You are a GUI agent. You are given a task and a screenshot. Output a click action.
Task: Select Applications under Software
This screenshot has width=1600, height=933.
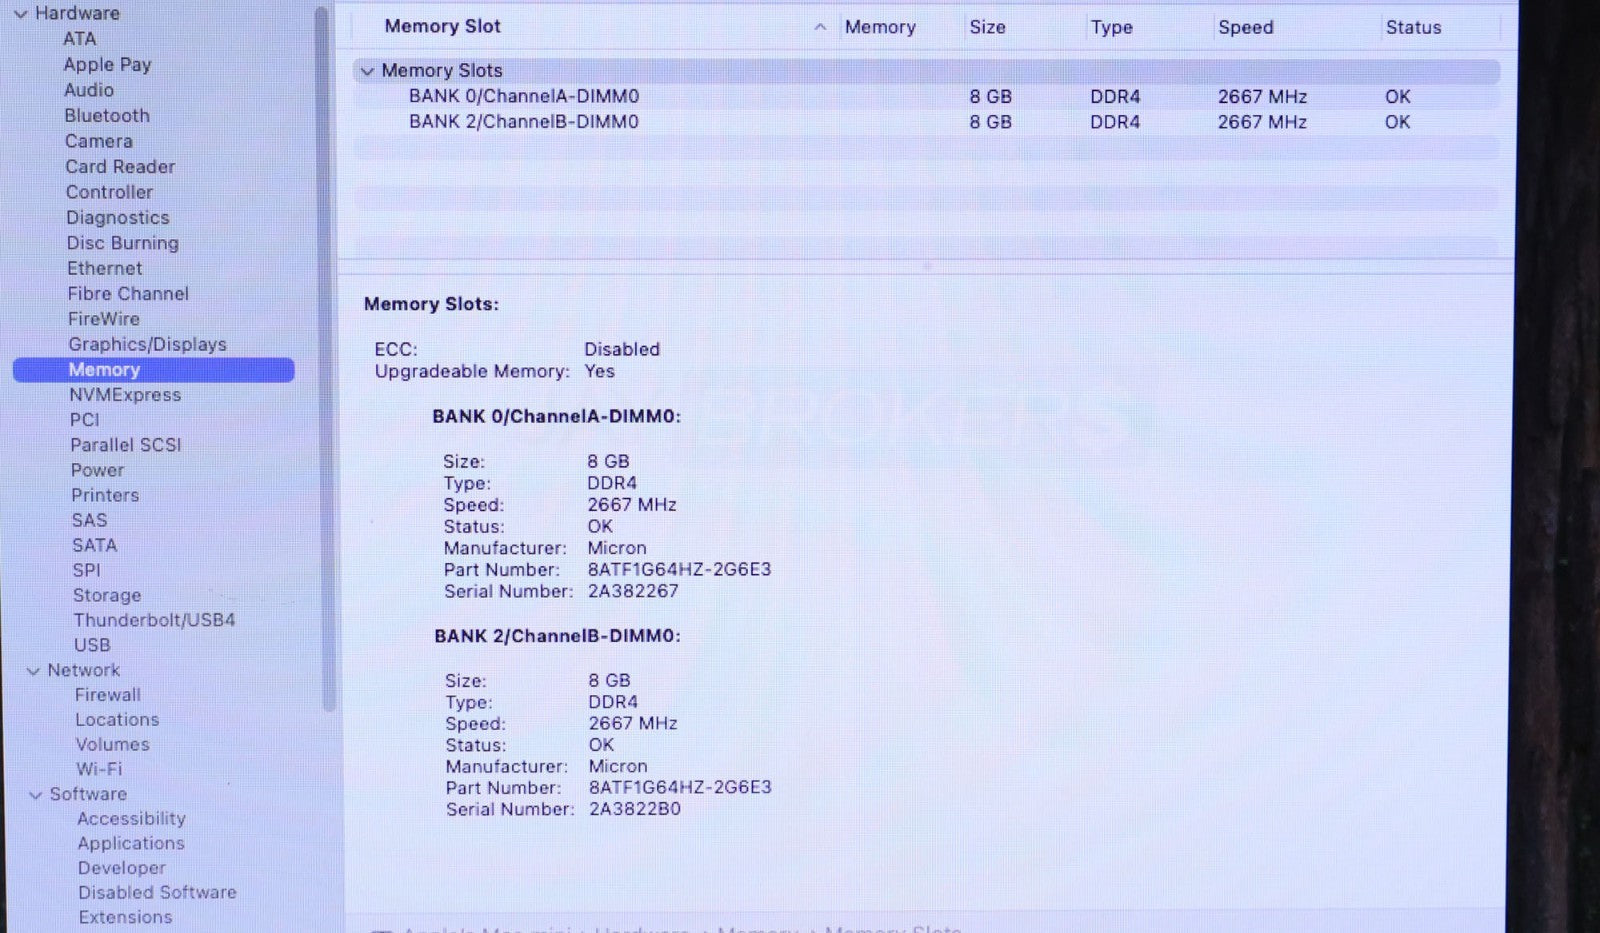coord(131,843)
